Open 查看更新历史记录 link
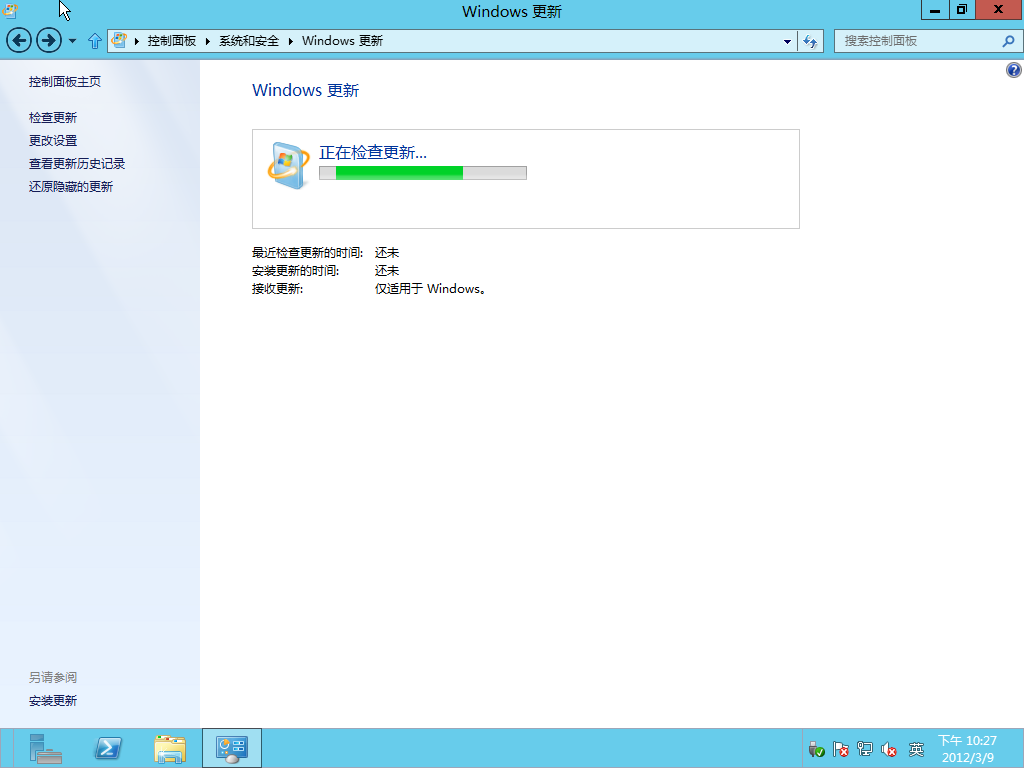The width and height of the screenshot is (1024, 768). point(77,163)
